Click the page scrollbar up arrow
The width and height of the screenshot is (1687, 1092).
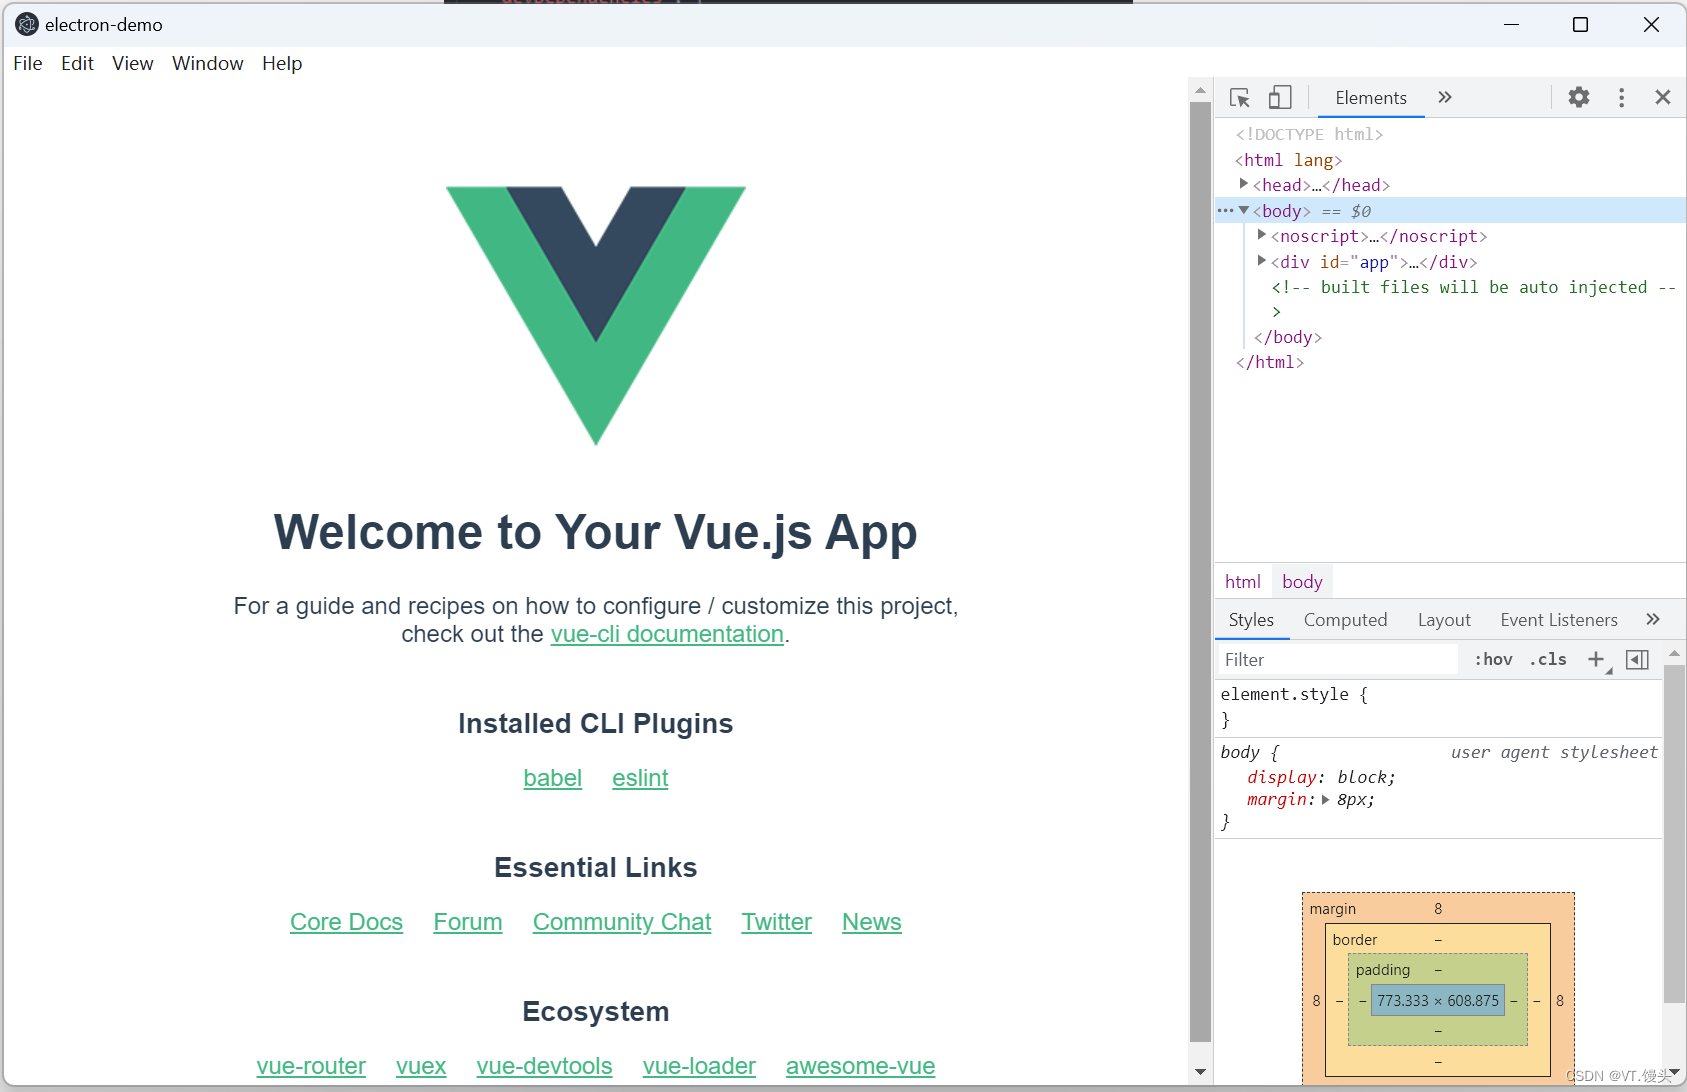[1200, 90]
